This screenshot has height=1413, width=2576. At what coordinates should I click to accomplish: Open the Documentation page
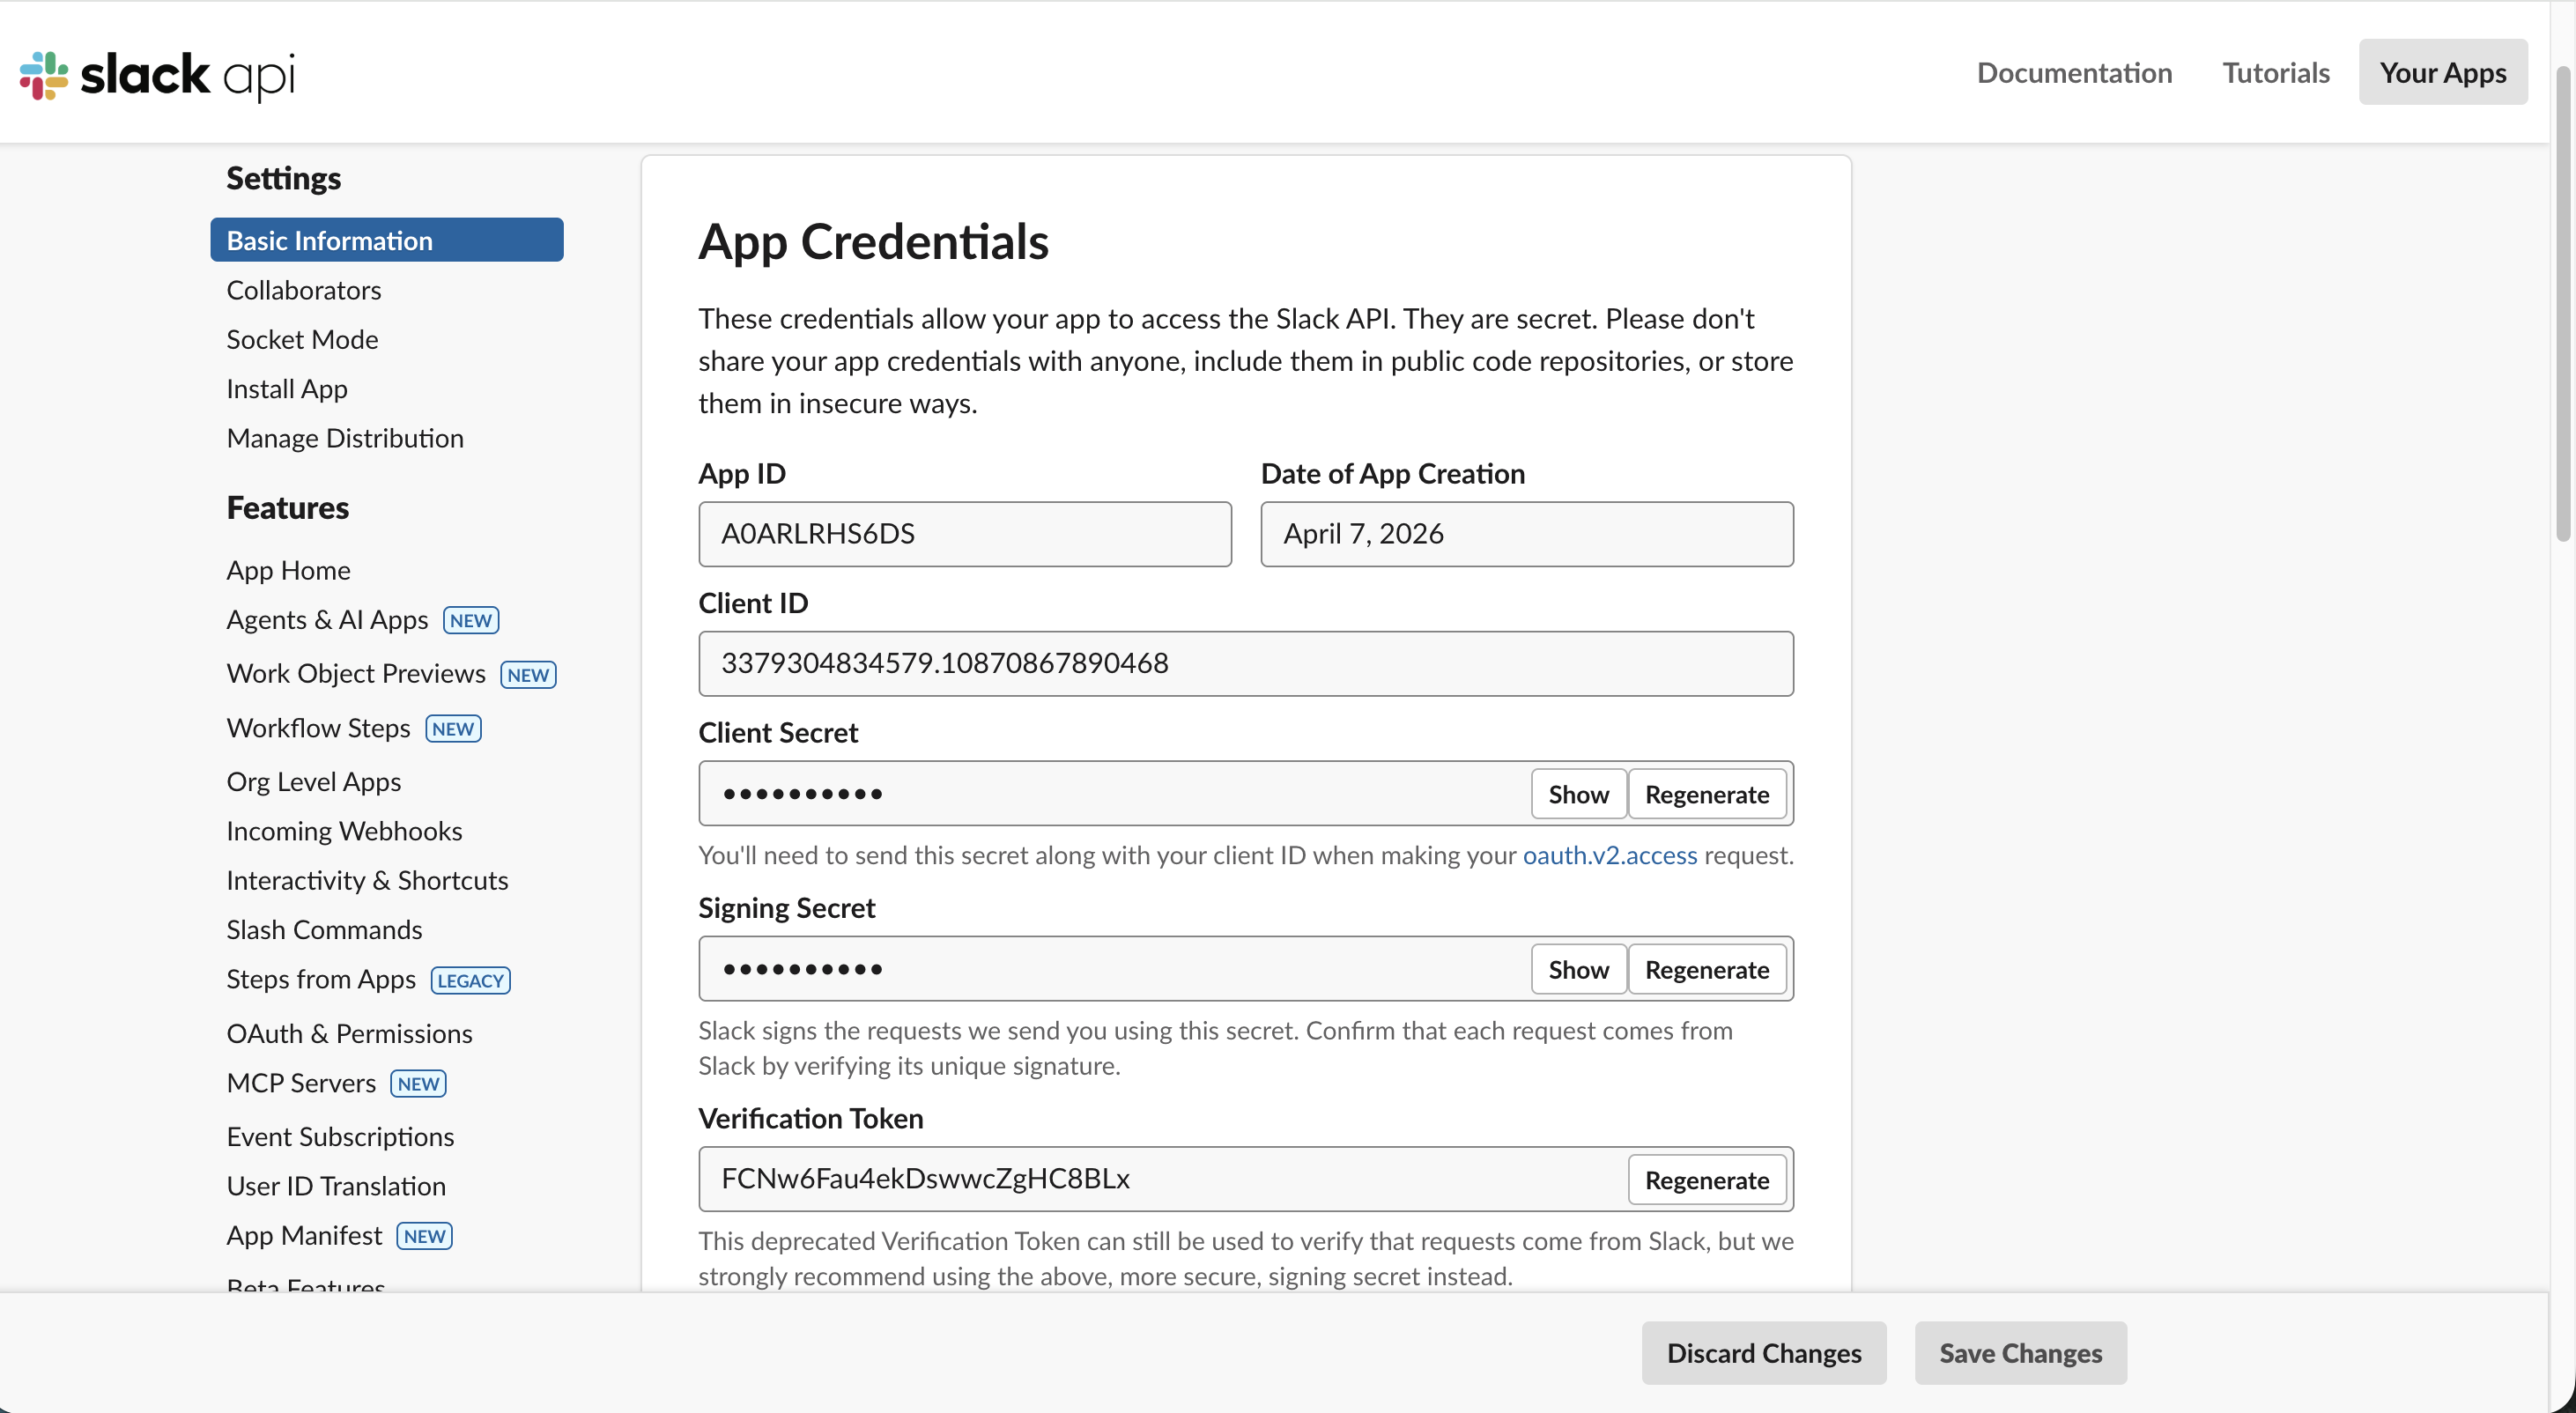coord(2073,73)
